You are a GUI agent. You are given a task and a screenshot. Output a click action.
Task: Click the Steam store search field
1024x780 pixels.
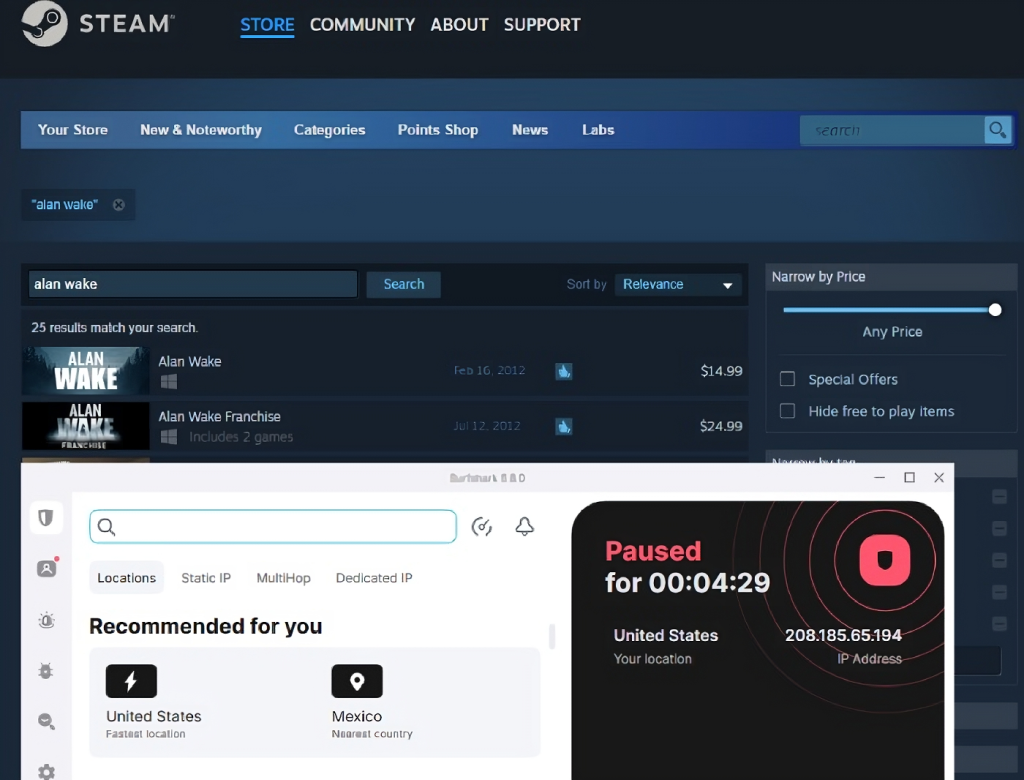click(892, 130)
